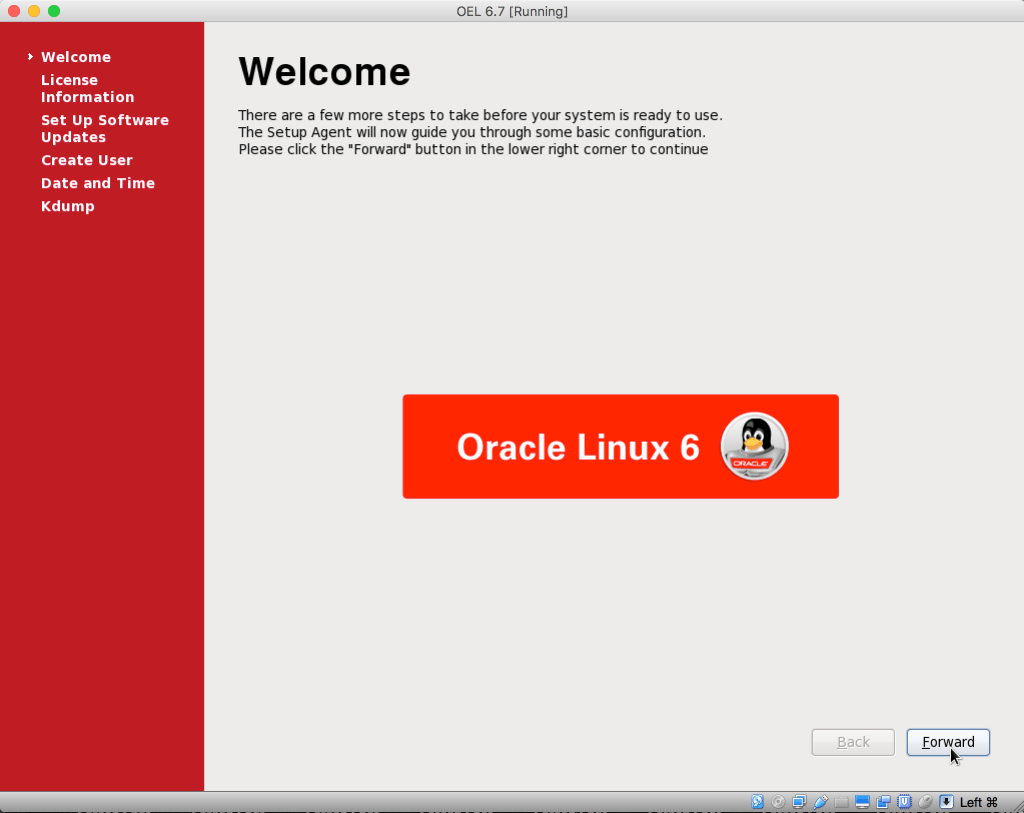Image resolution: width=1024 pixels, height=813 pixels.
Task: Open the network adapters status icon
Action: click(799, 801)
